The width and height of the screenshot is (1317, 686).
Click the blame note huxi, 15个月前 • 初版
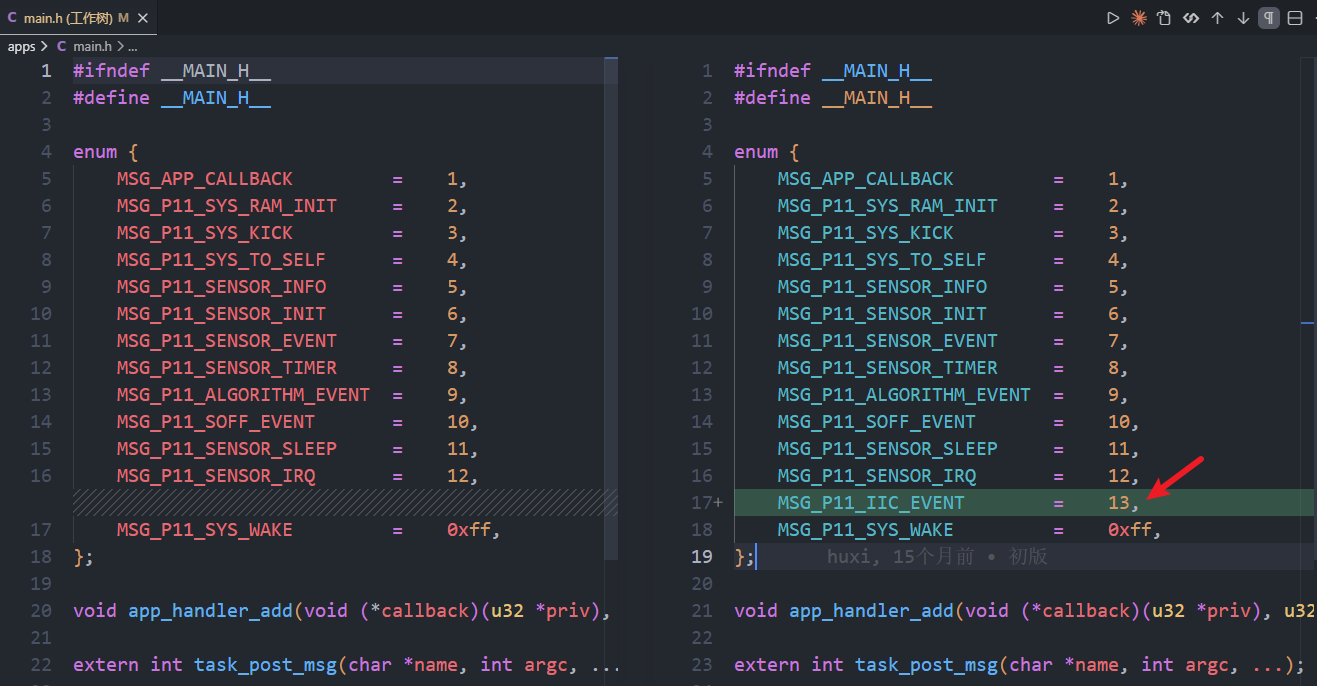tap(937, 556)
